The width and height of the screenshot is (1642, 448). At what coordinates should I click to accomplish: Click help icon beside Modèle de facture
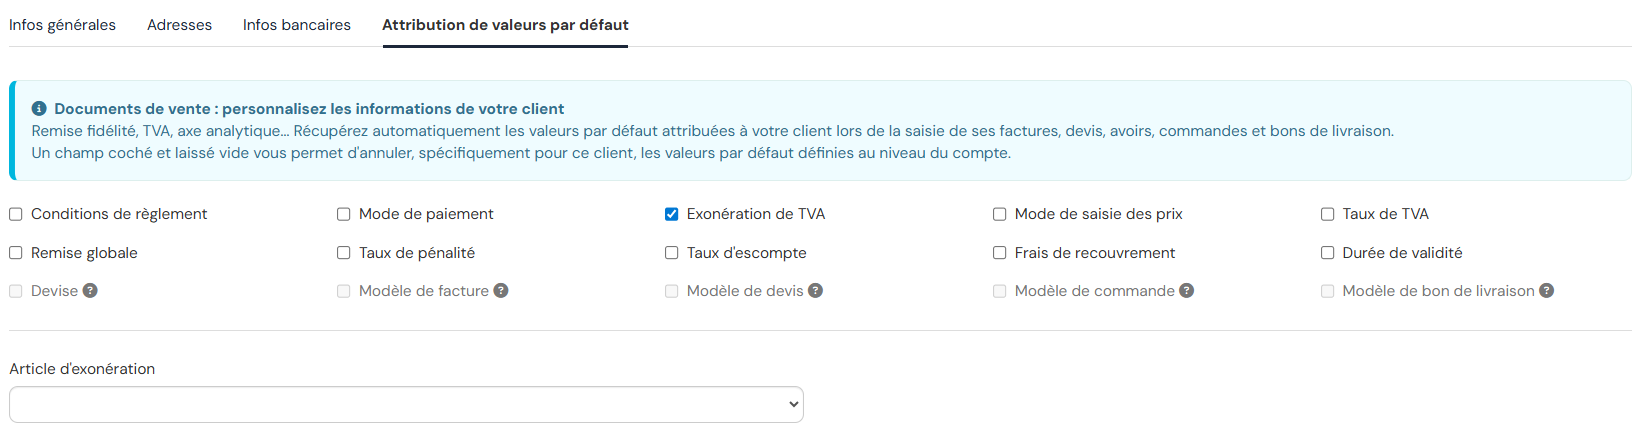pos(501,291)
